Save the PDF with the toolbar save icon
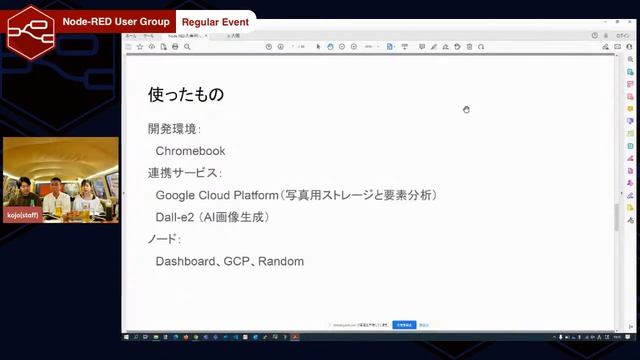Screen dimensions: 640x360 128,47
